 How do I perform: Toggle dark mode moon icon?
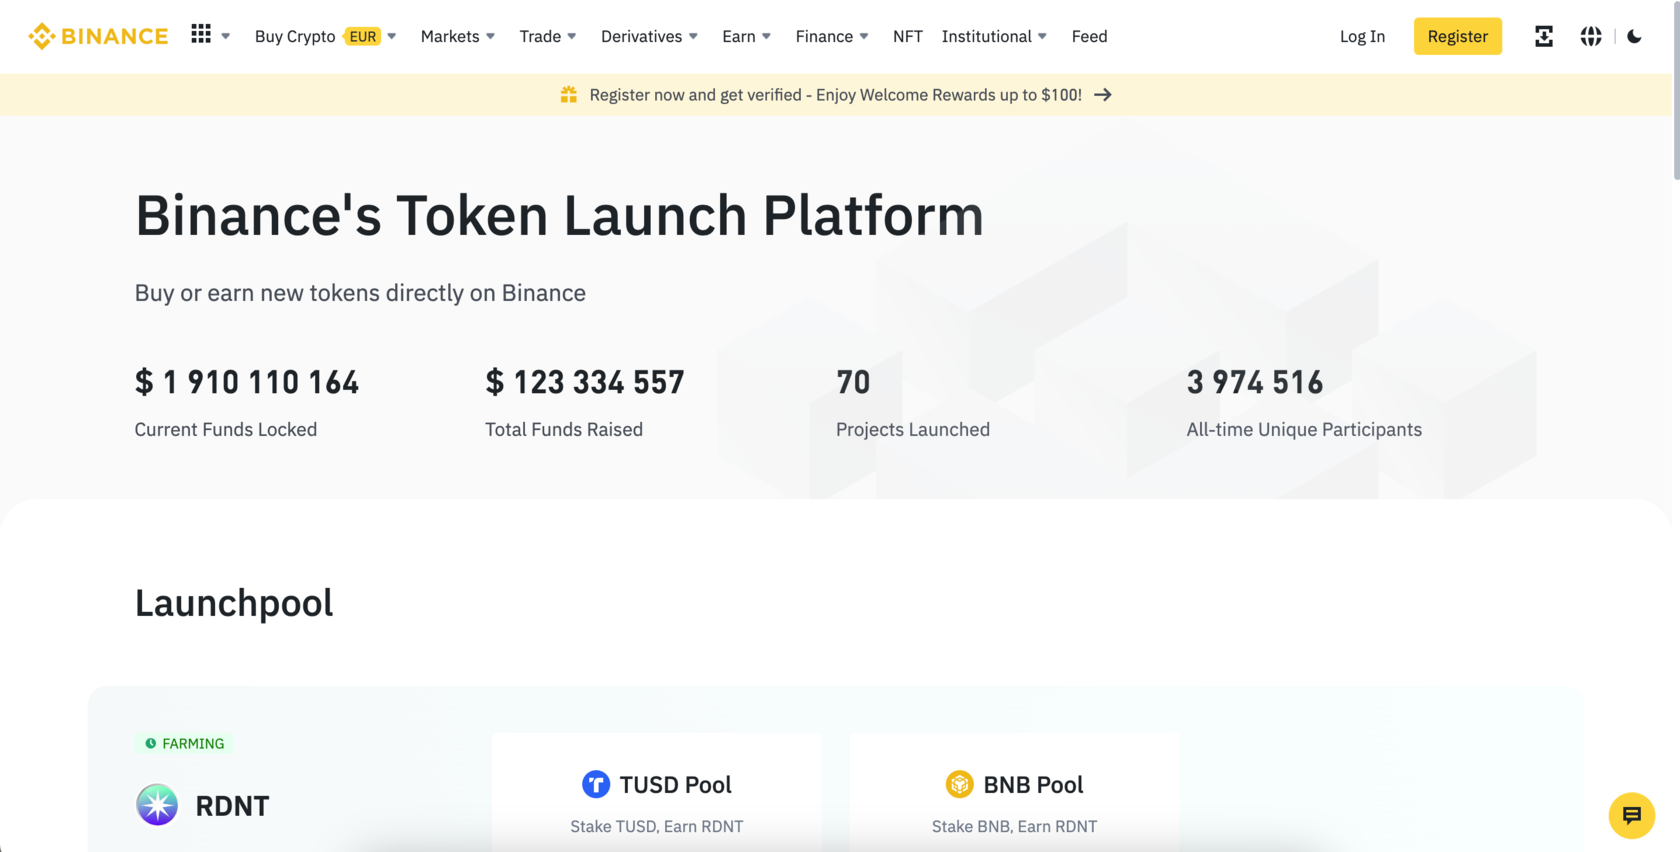click(1634, 36)
